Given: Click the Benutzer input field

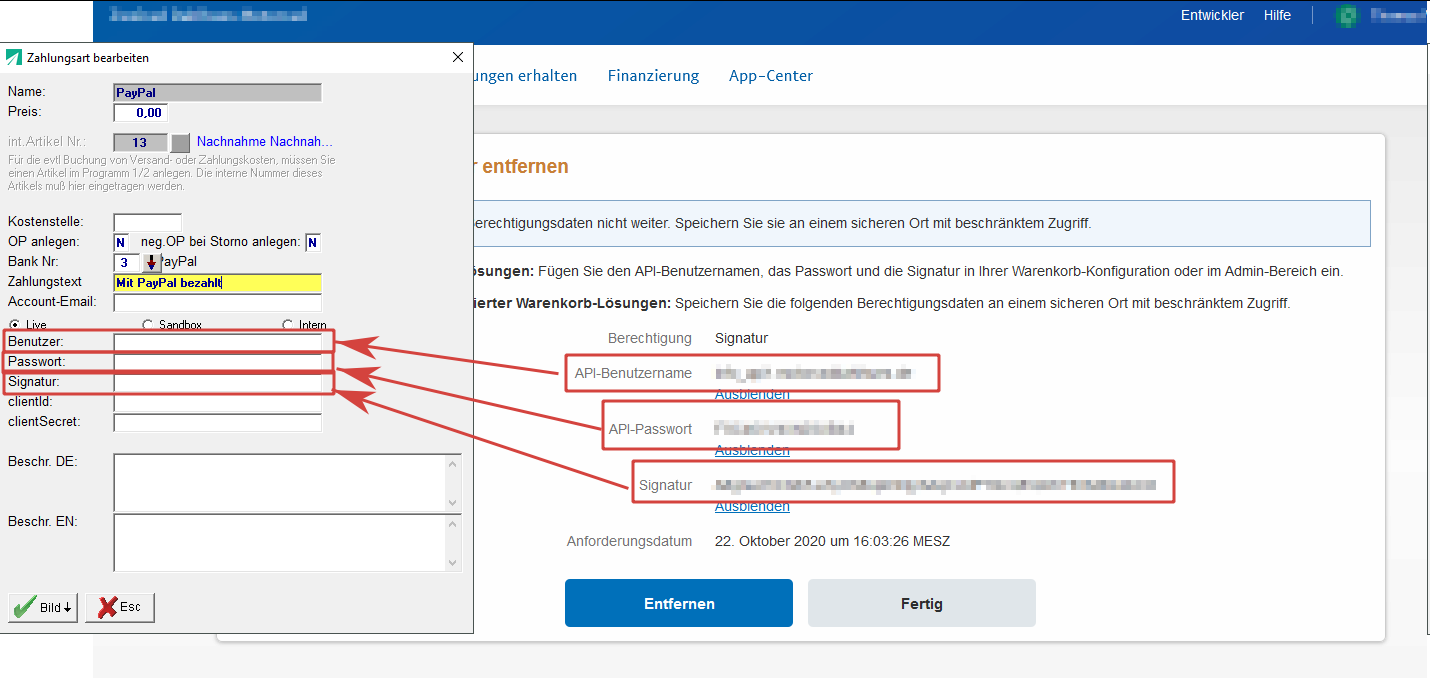Looking at the screenshot, I should tap(218, 342).
